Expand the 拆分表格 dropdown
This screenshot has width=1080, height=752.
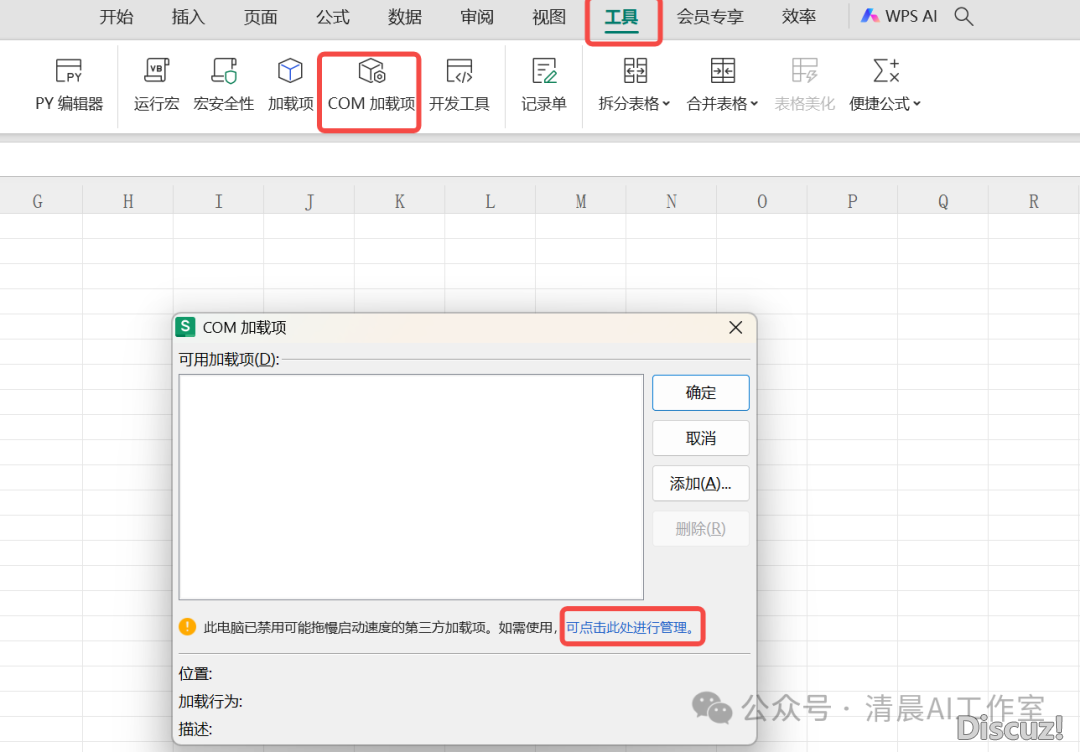tap(634, 103)
